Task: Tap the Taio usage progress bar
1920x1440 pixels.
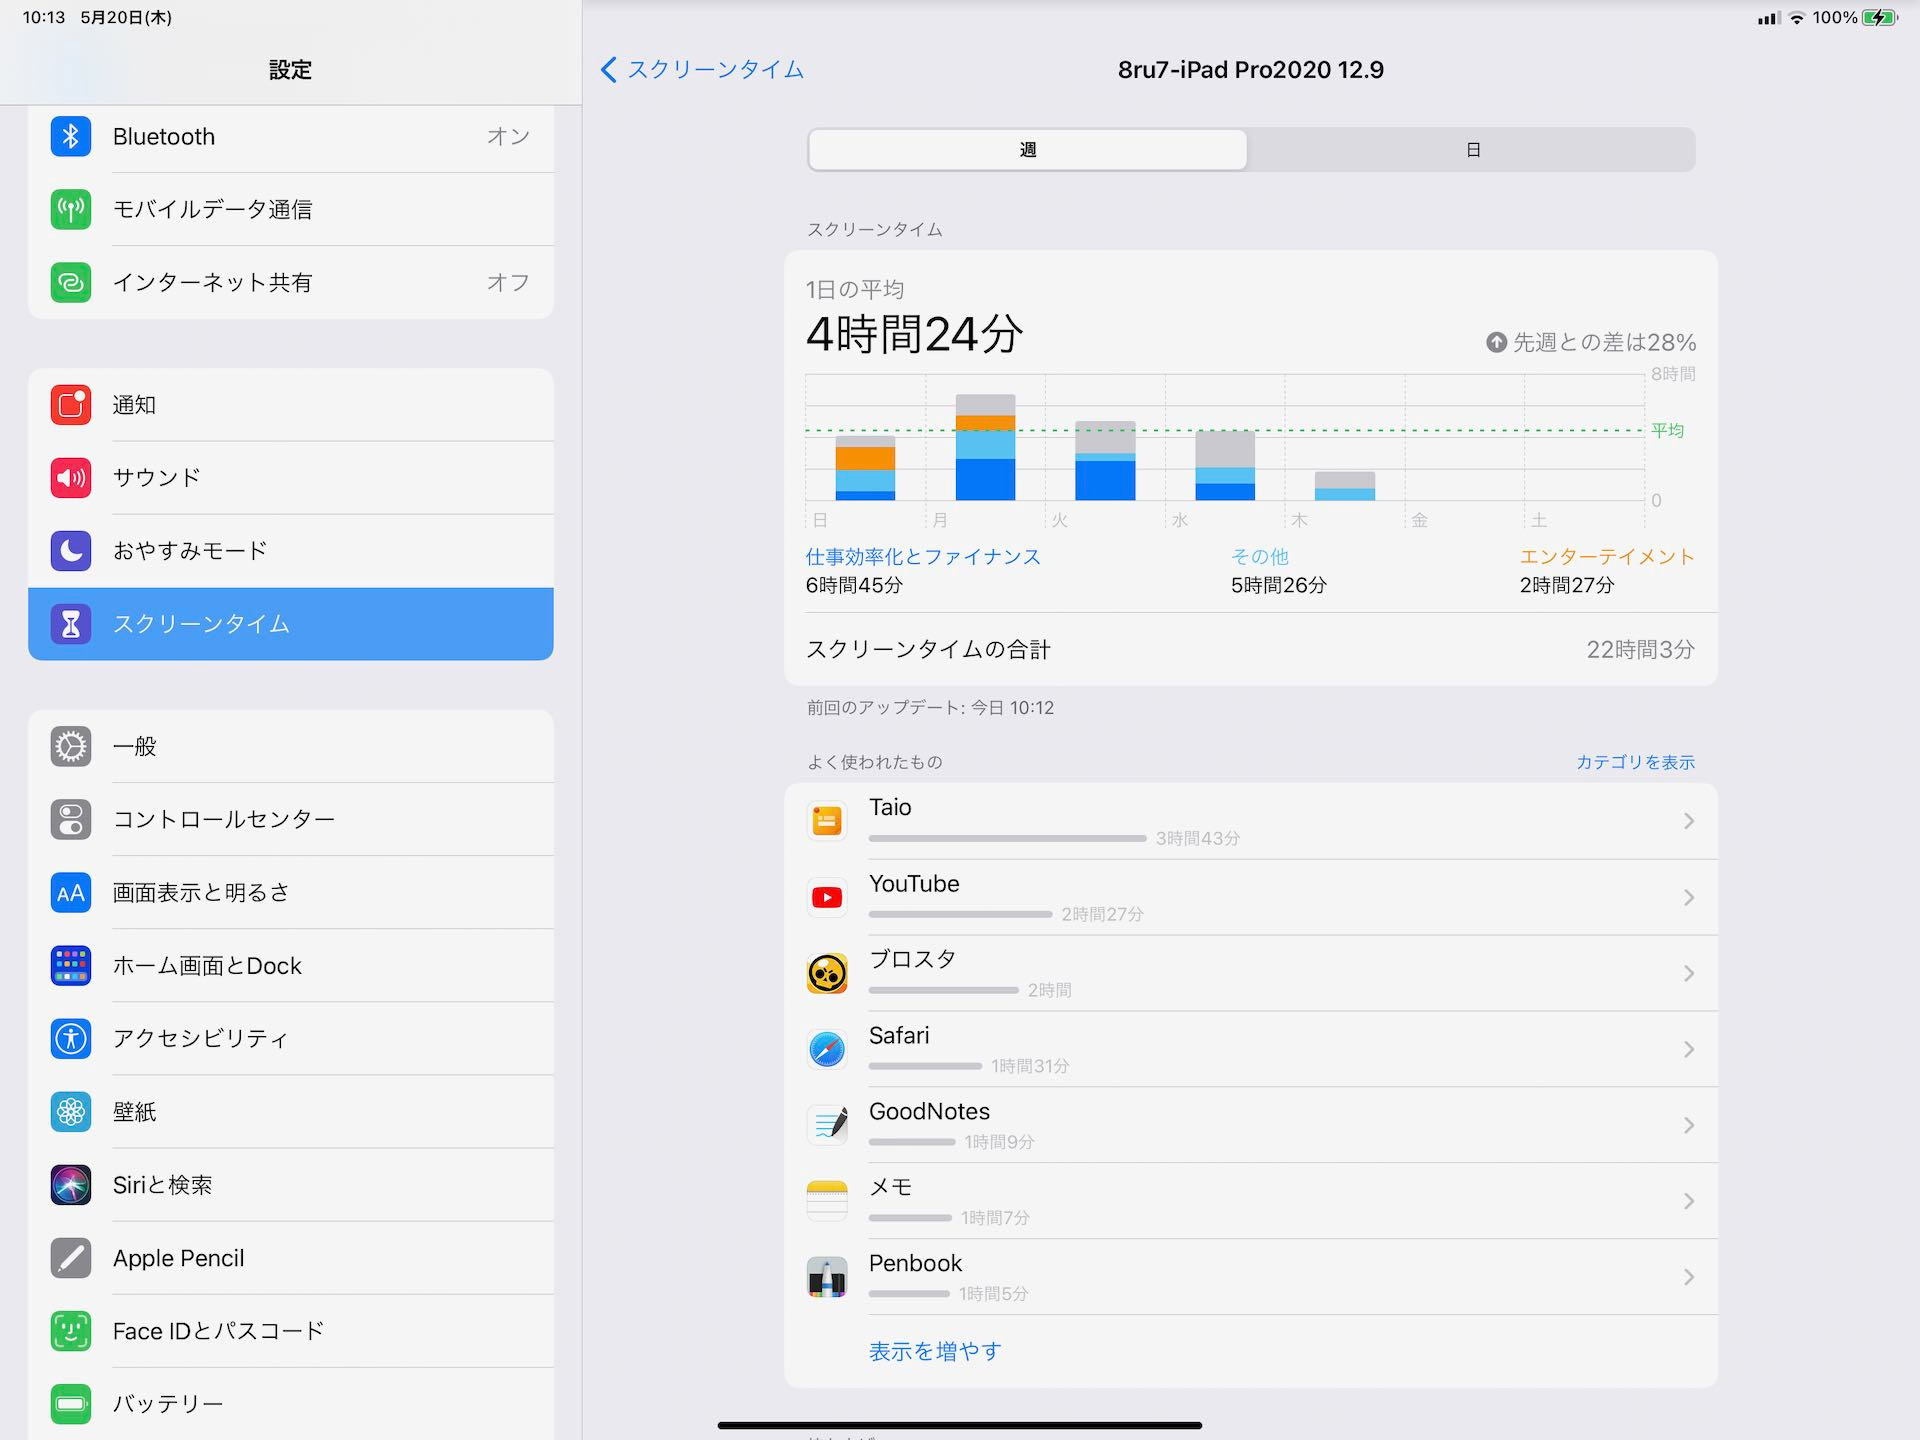Action: [1007, 838]
